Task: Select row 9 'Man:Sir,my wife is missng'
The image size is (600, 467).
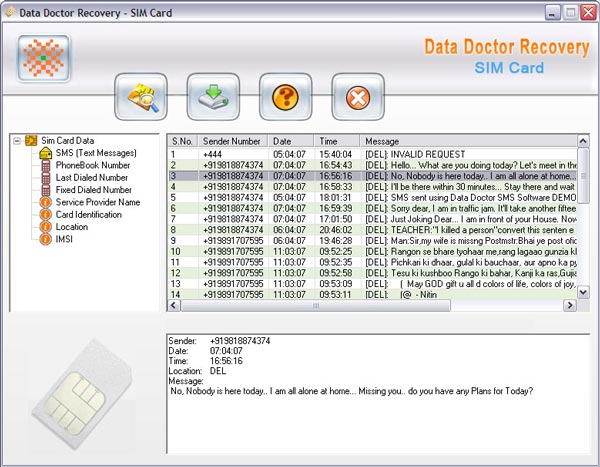Action: point(372,240)
